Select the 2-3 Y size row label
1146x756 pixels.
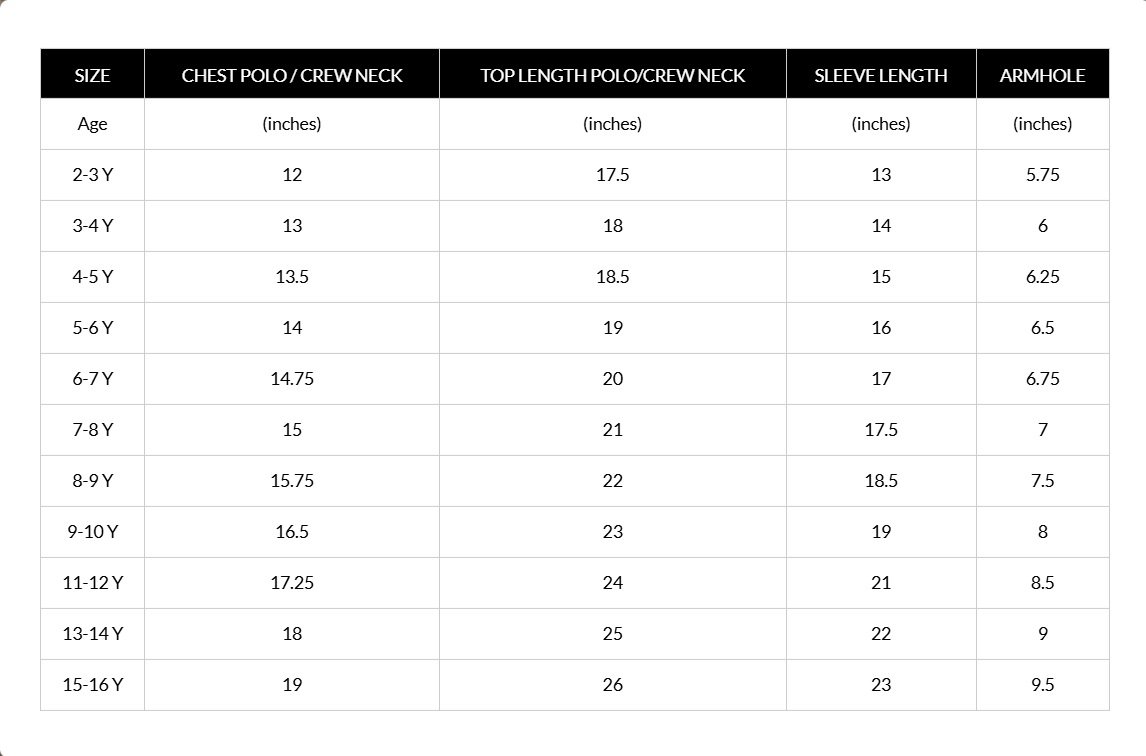(x=92, y=175)
